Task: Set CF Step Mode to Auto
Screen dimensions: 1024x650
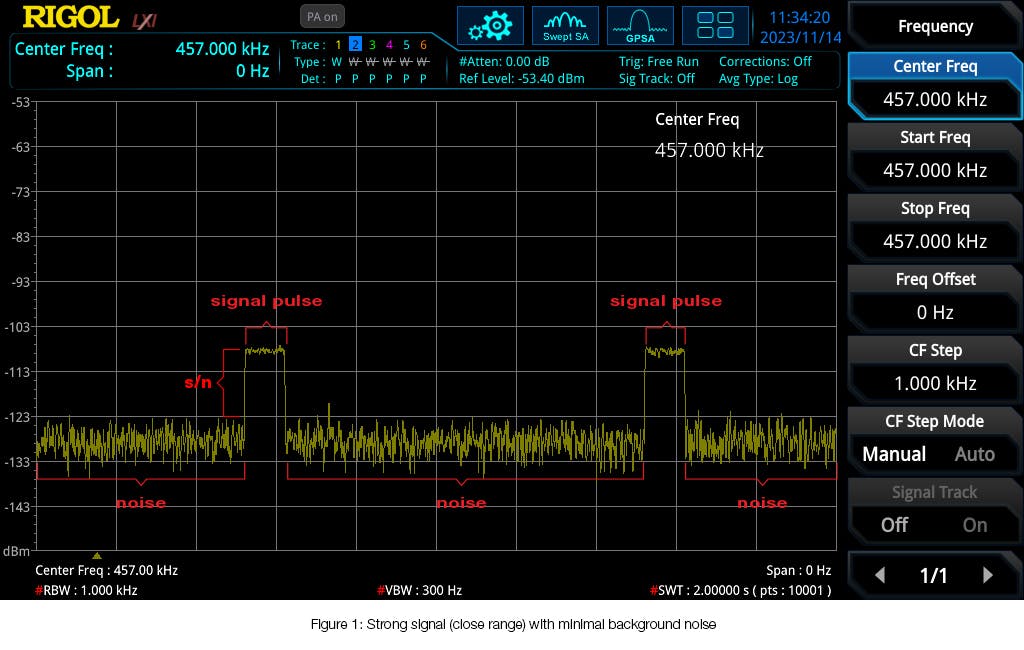Action: pyautogui.click(x=974, y=454)
